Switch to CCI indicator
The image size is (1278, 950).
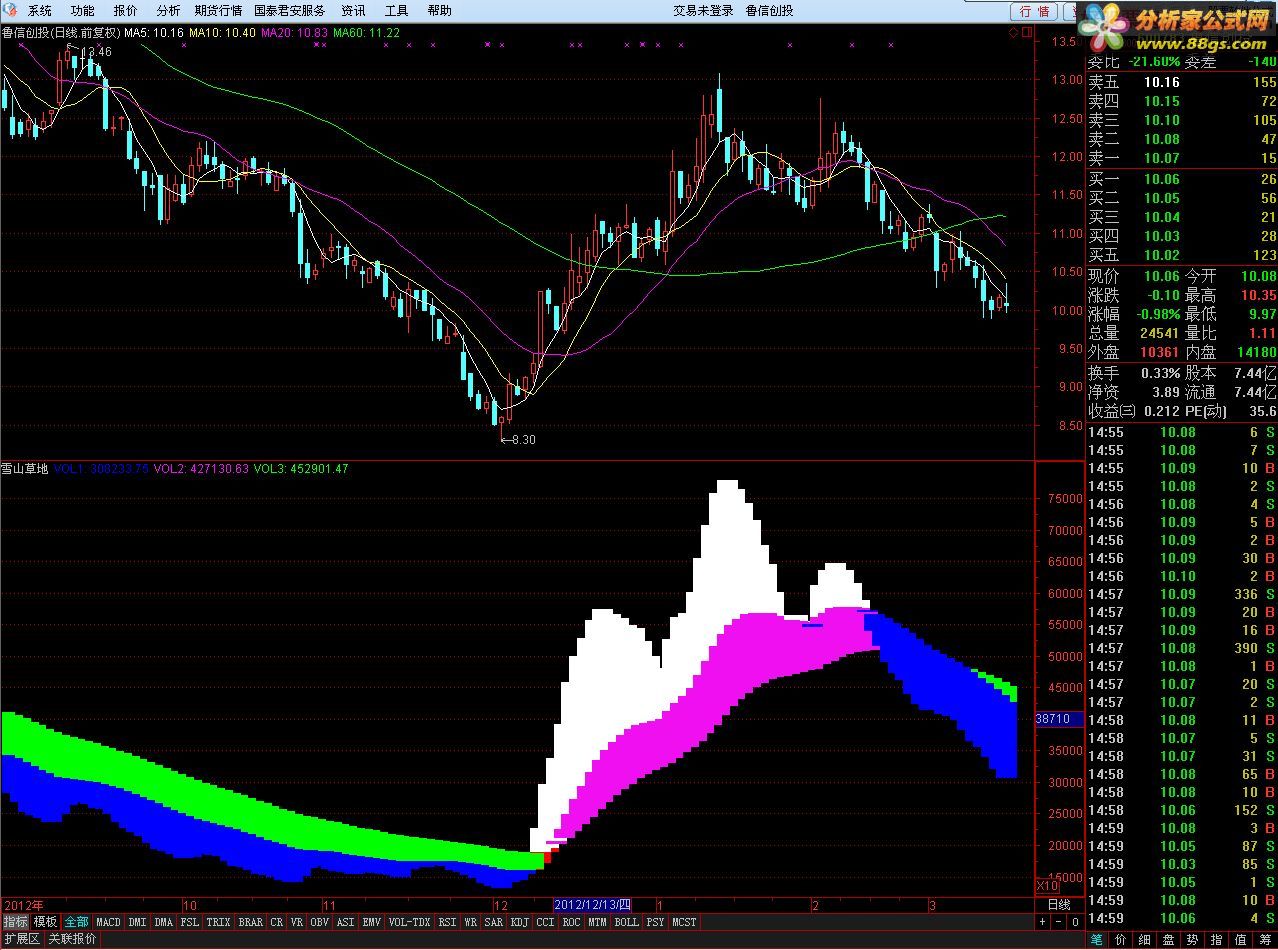(x=546, y=922)
